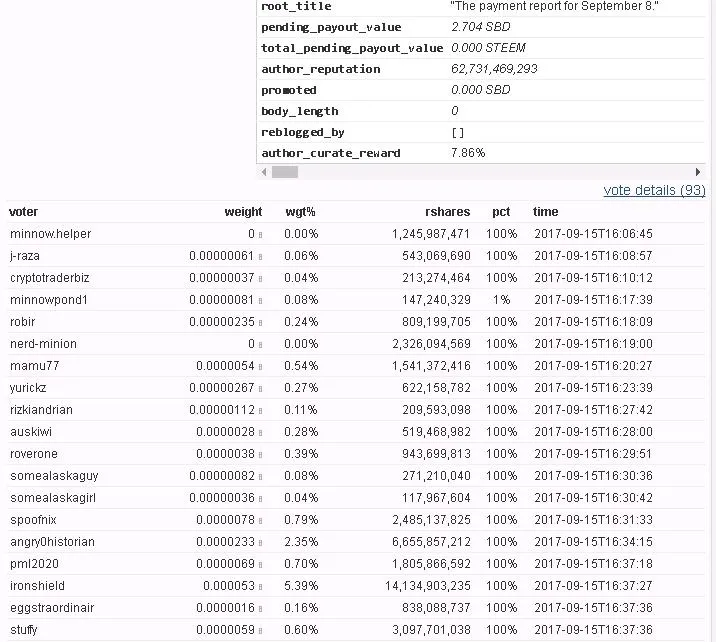Click rshares 3,097,701,038 for stuffy
This screenshot has width=716, height=642.
431,630
